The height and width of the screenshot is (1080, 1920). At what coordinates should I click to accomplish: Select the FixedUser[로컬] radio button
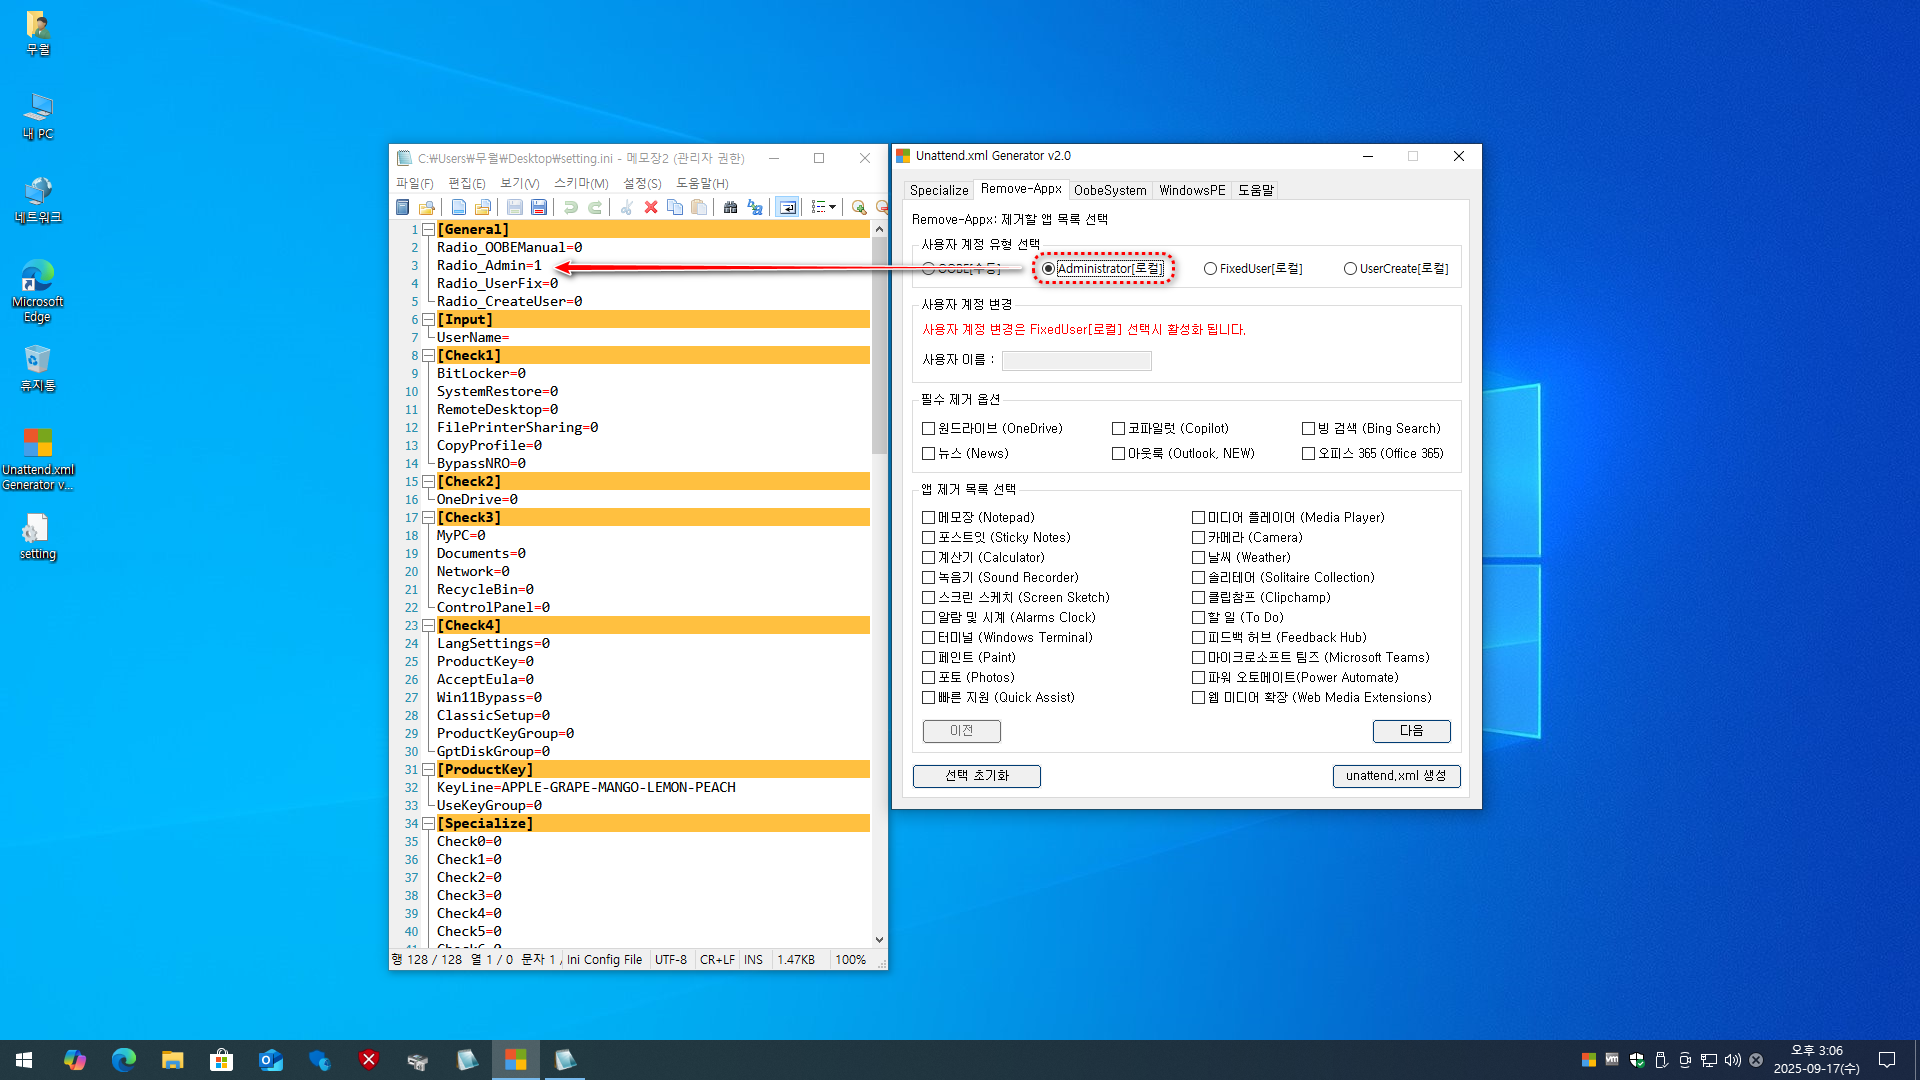point(1210,269)
